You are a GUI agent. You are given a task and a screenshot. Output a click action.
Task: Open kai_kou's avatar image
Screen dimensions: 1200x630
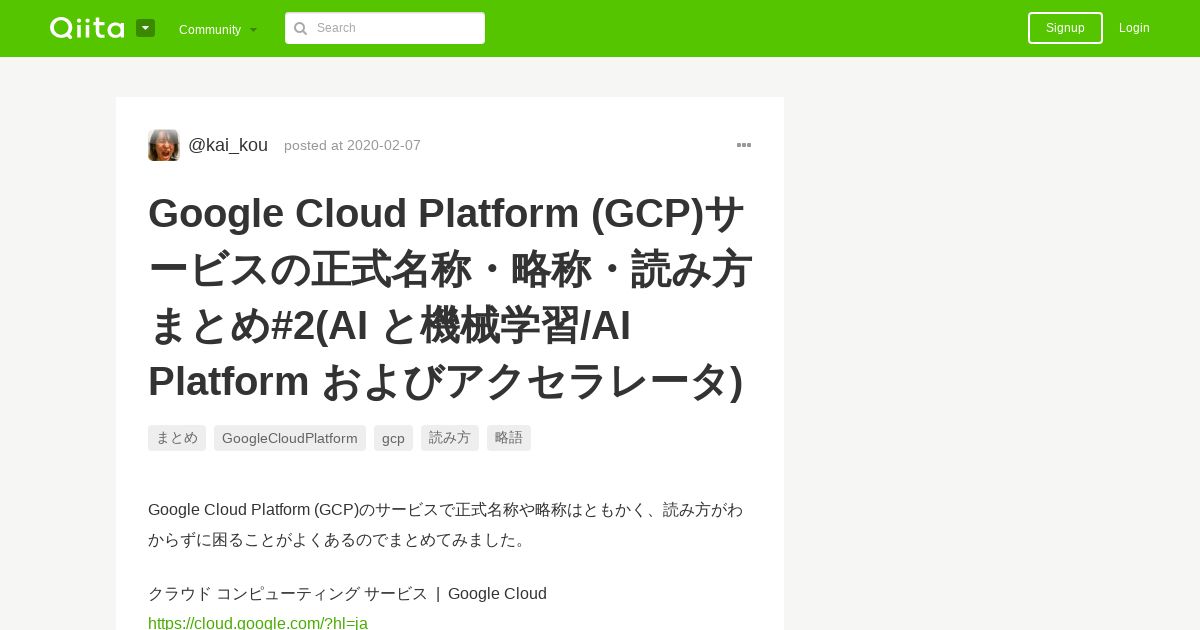[164, 145]
